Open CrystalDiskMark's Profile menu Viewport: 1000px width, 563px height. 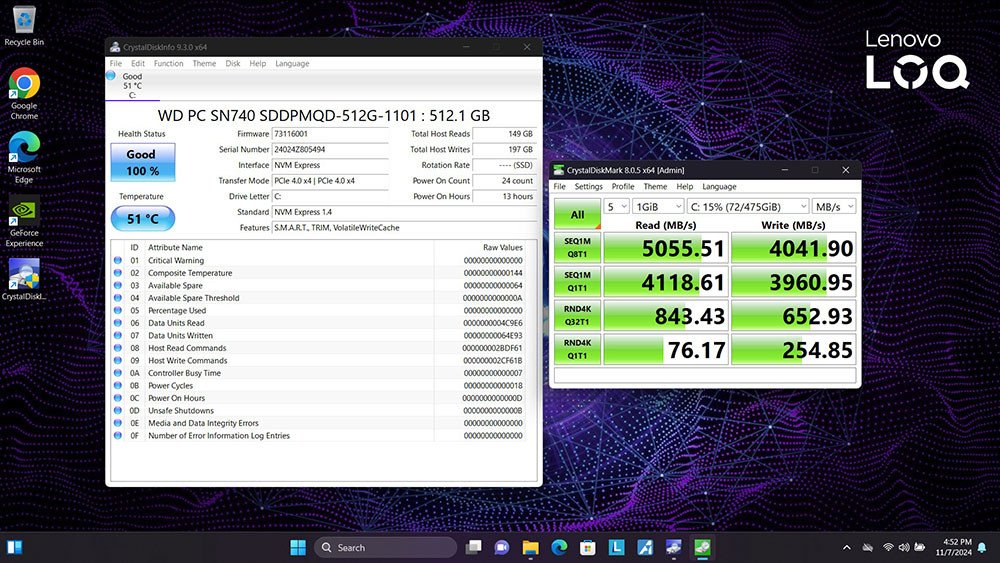pyautogui.click(x=622, y=187)
